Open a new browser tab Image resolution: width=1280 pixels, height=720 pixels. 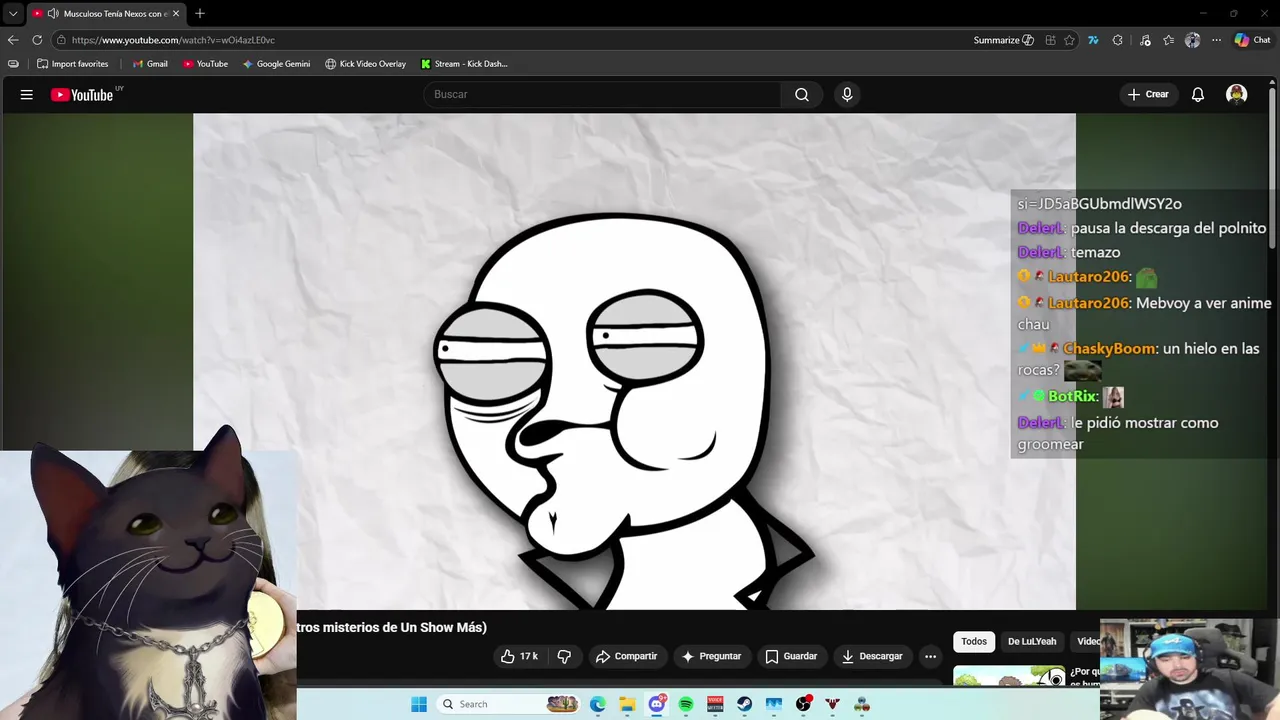pyautogui.click(x=200, y=13)
